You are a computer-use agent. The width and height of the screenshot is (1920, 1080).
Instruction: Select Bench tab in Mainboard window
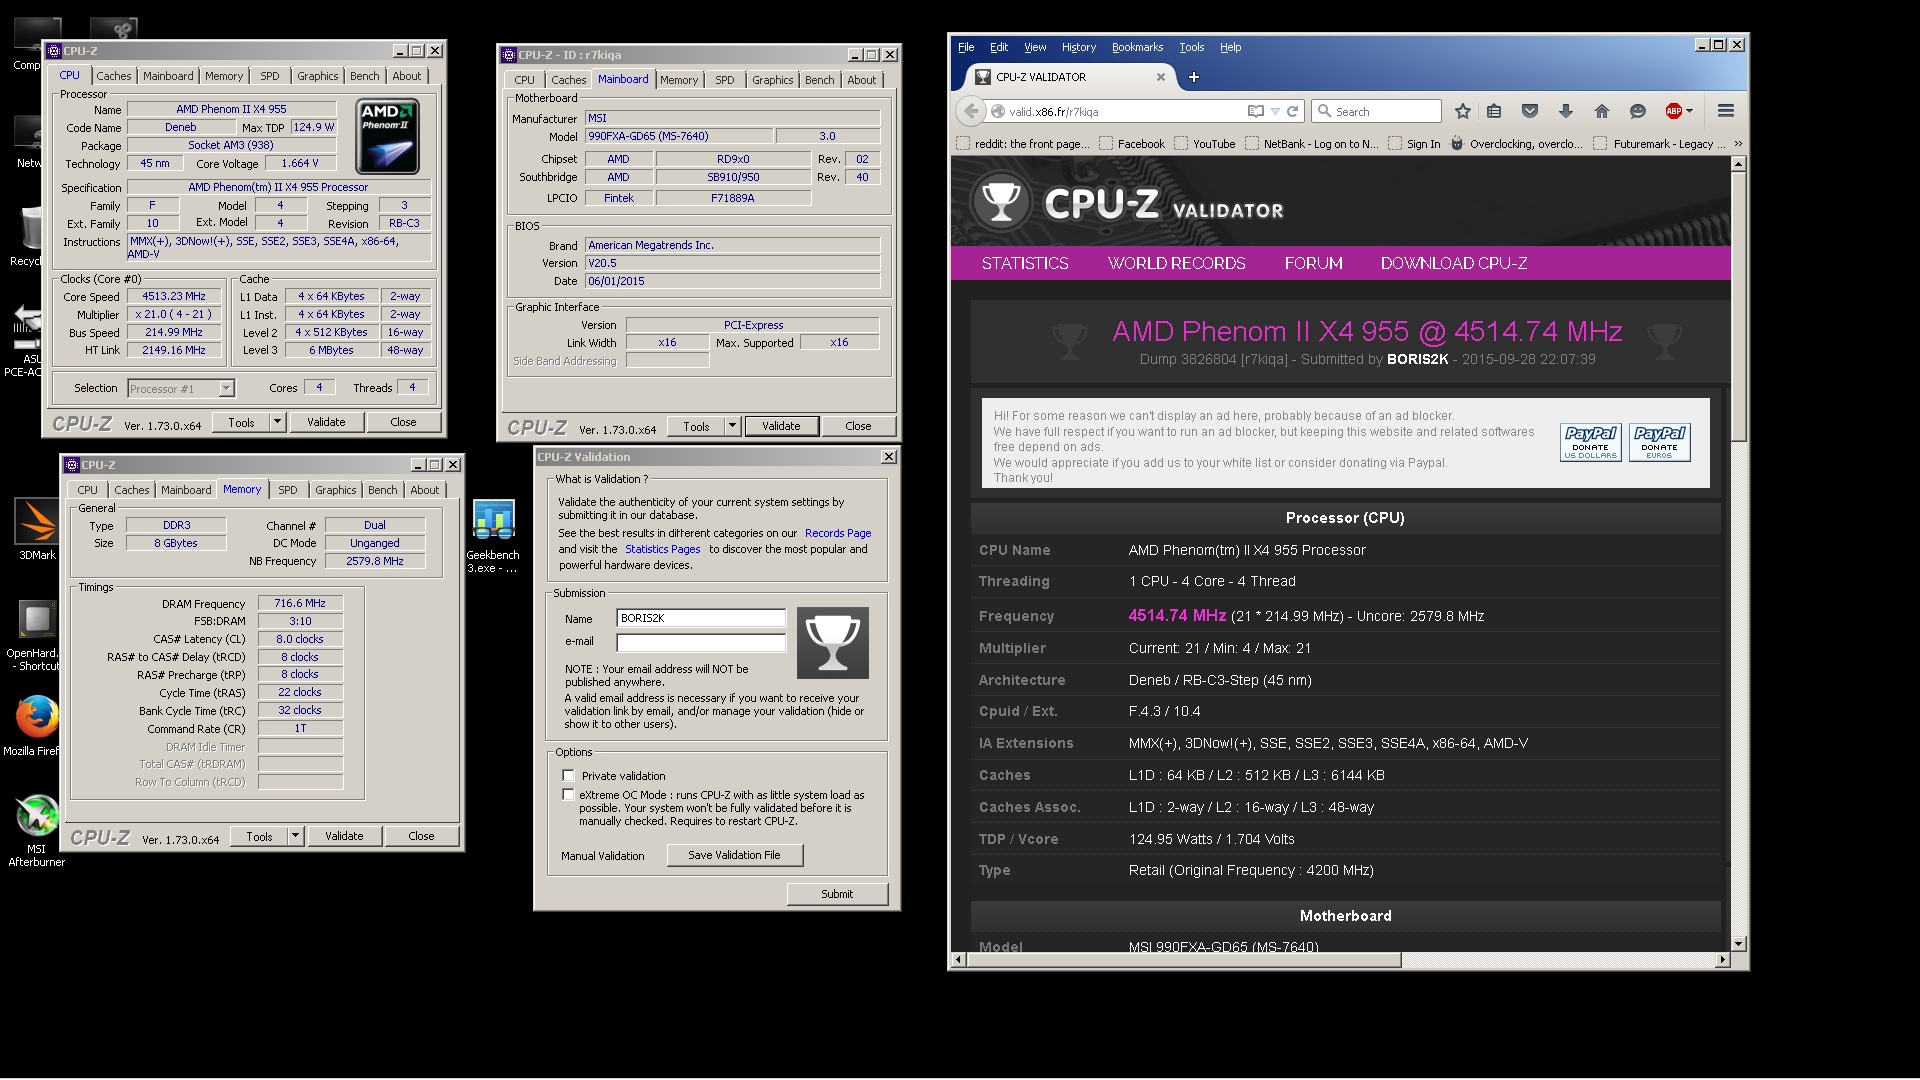click(x=819, y=80)
